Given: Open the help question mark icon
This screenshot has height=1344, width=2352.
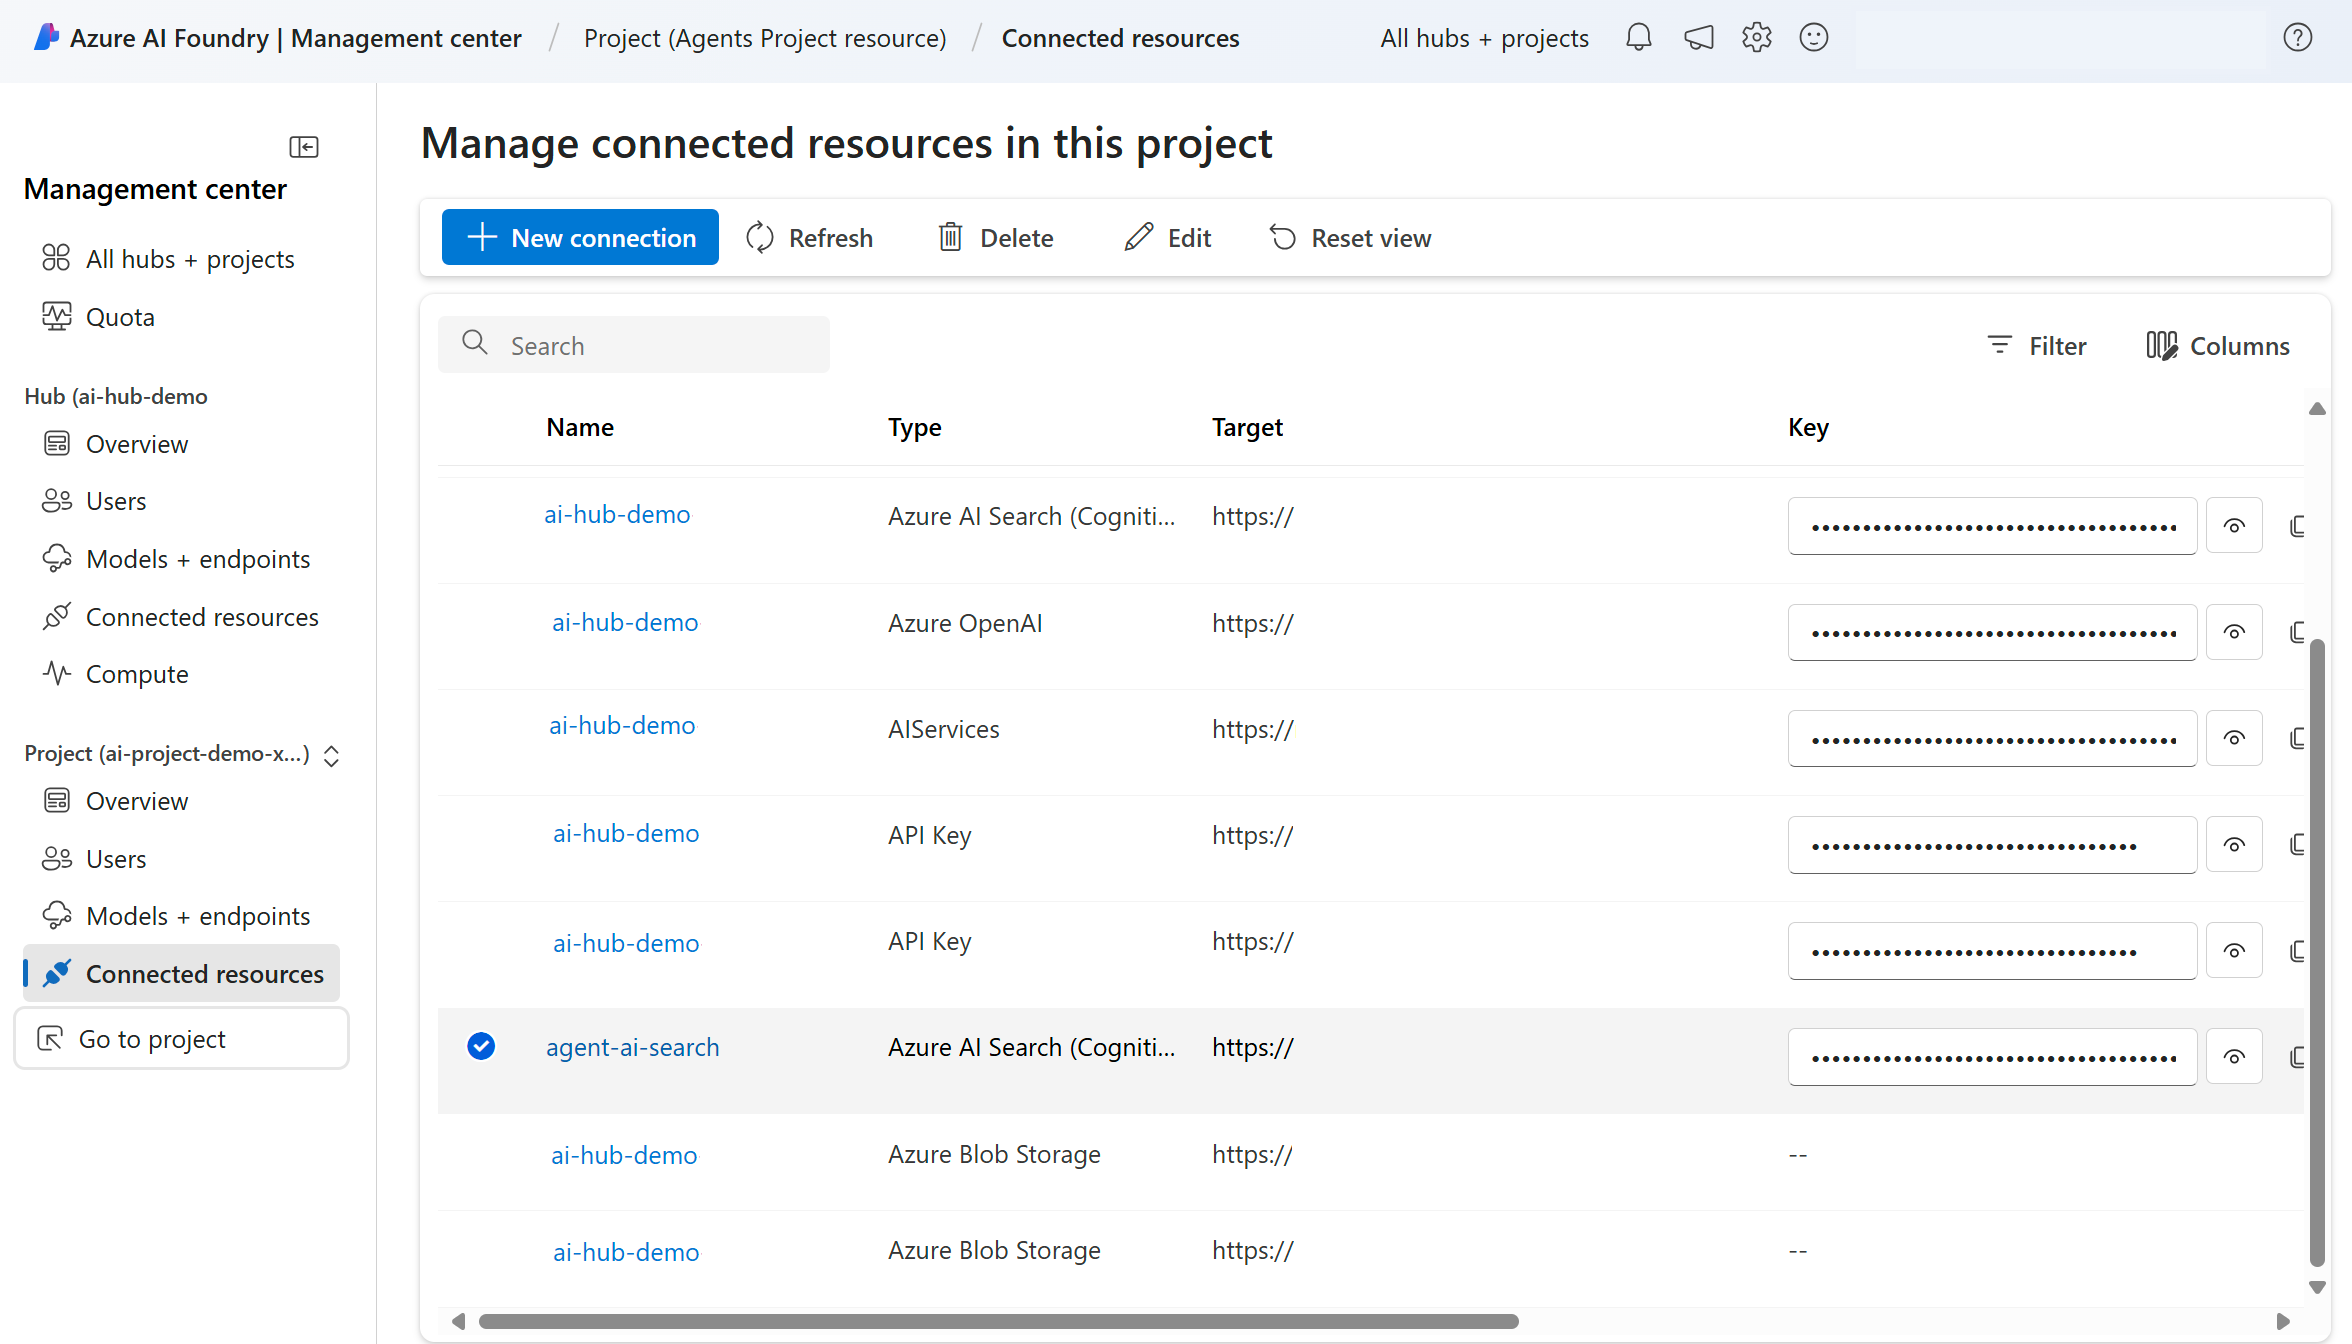Looking at the screenshot, I should tap(2297, 37).
